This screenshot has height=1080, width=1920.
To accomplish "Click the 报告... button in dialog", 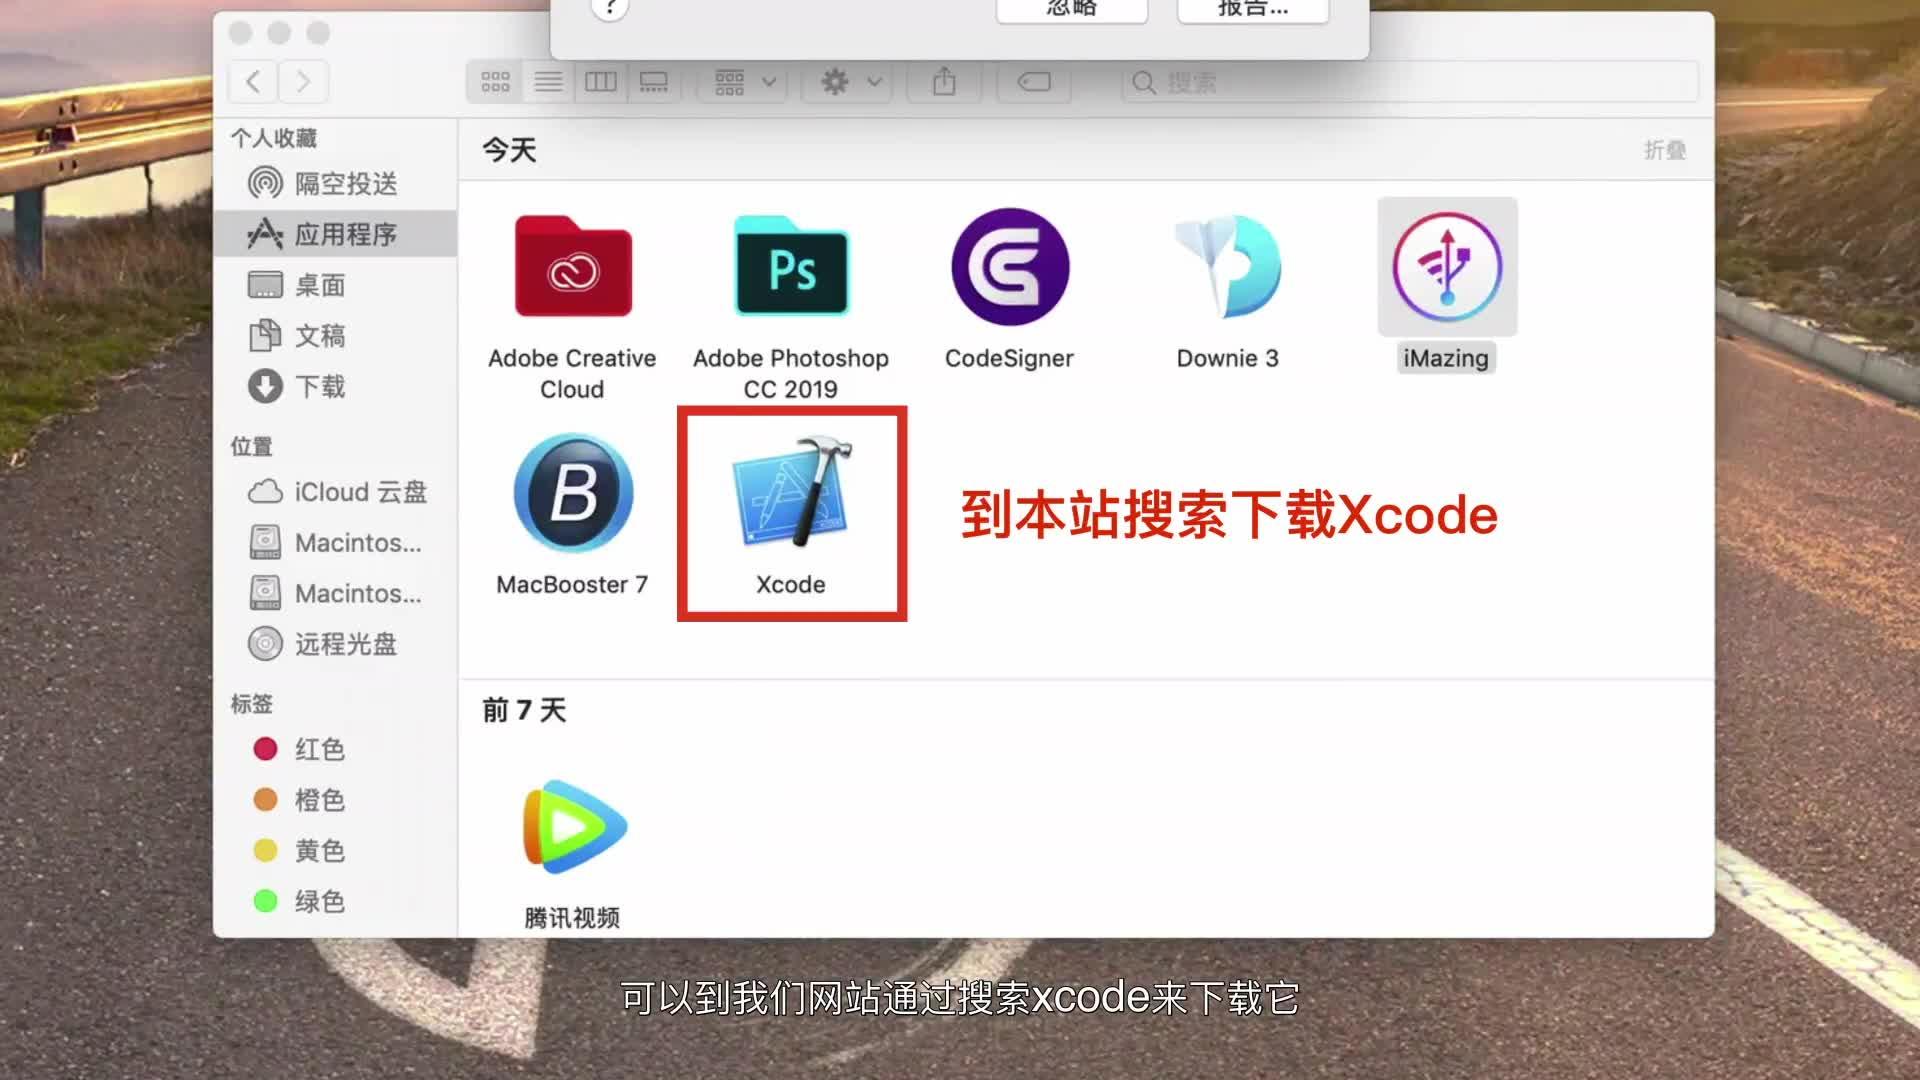I will (x=1253, y=8).
